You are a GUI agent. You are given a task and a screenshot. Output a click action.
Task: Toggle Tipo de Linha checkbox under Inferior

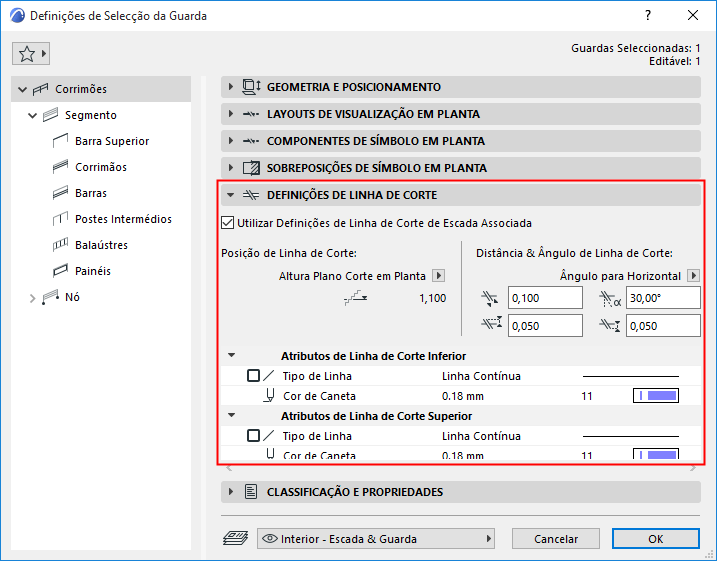(253, 376)
